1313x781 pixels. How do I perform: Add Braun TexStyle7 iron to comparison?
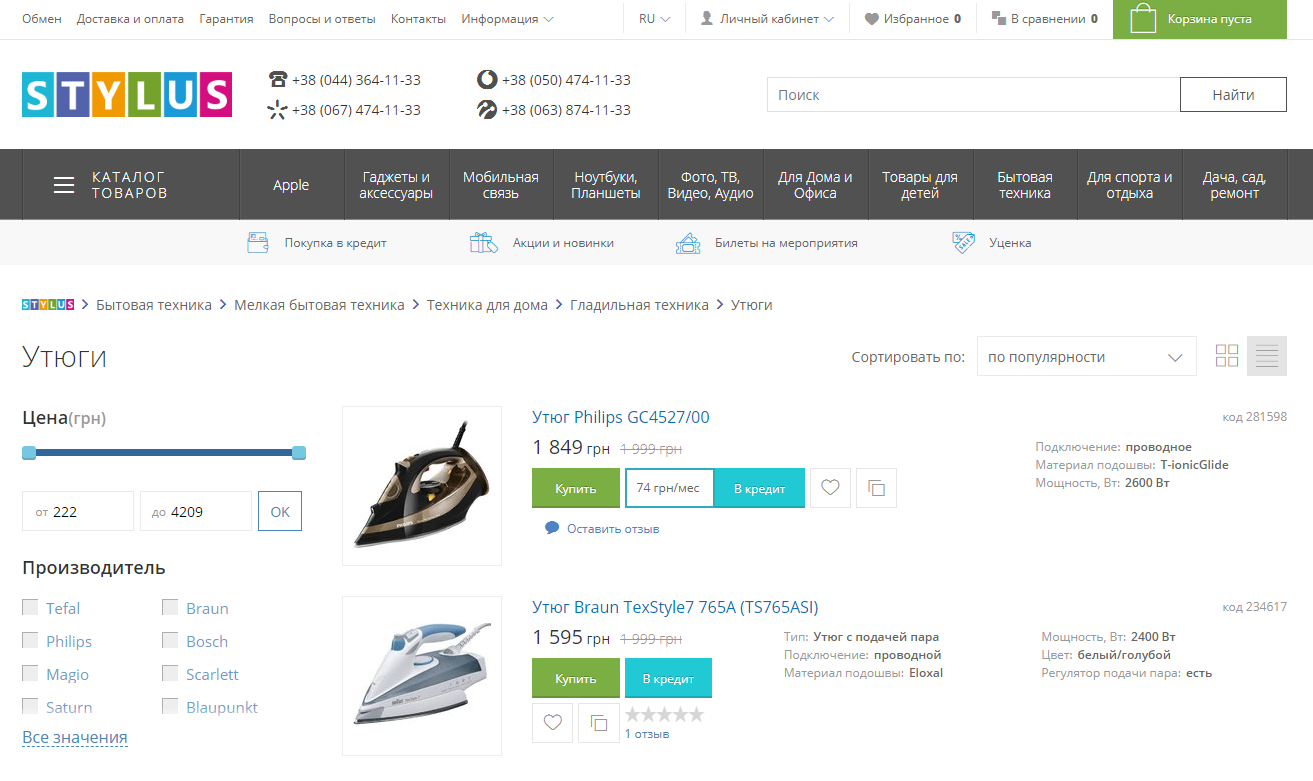tap(599, 722)
